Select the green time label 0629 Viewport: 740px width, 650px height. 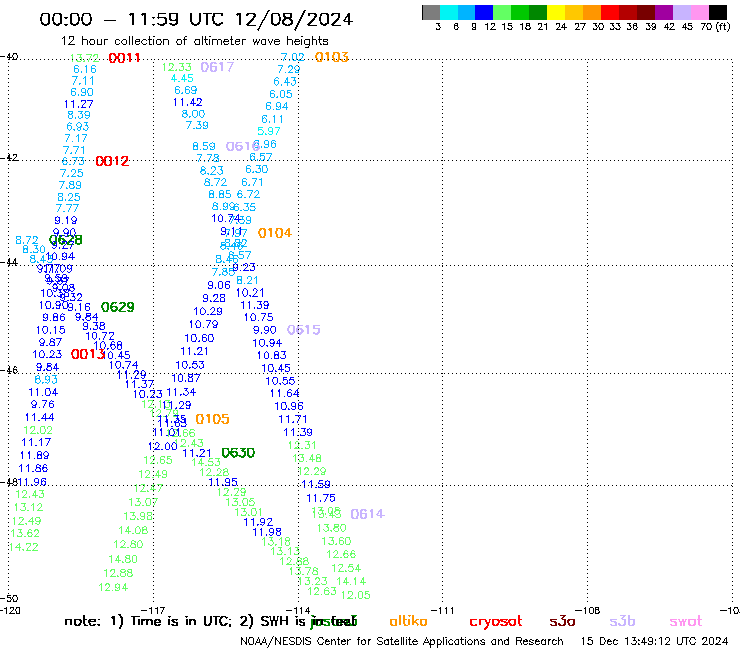(118, 307)
